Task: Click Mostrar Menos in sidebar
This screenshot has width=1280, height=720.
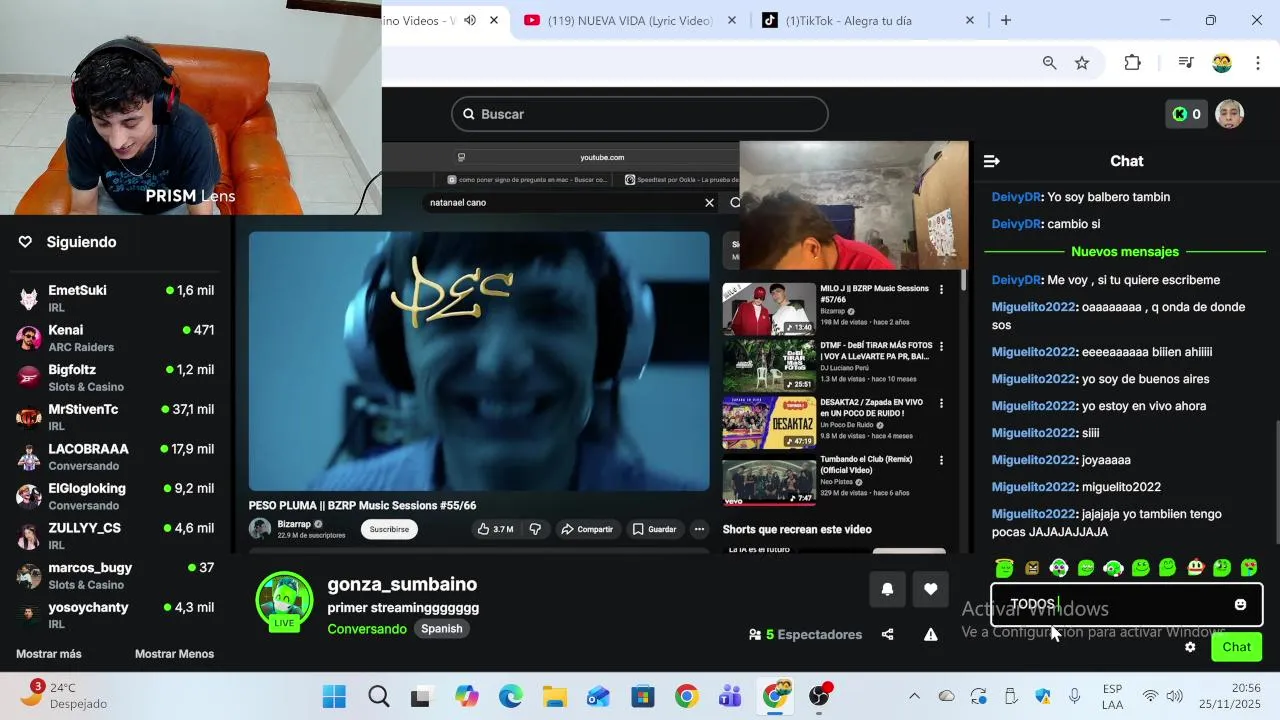Action: pos(174,654)
